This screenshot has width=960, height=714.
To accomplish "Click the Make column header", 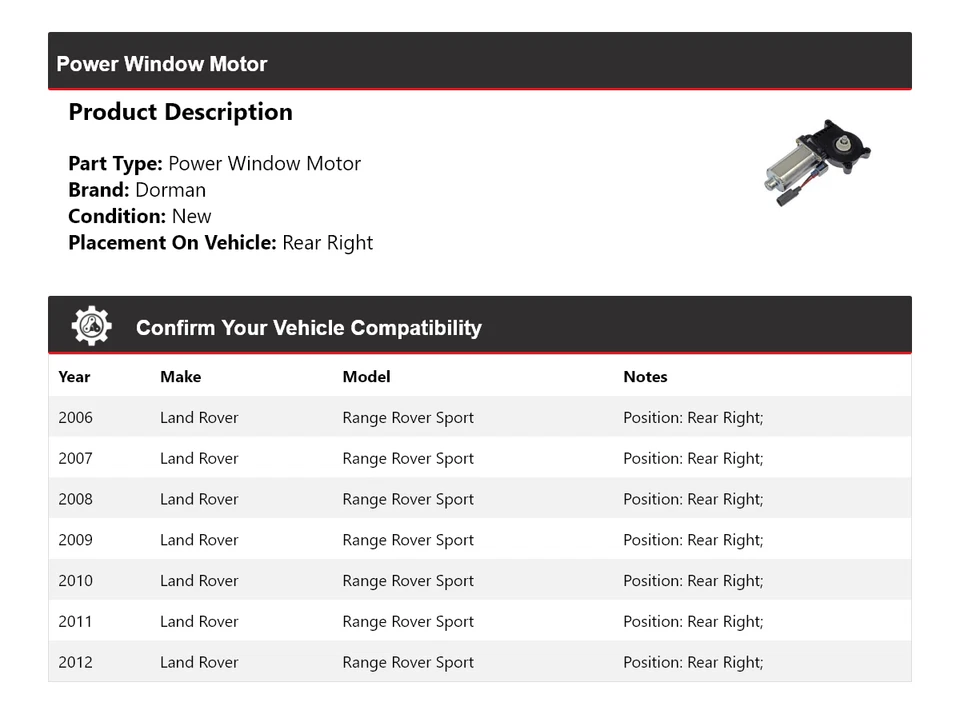I will click(180, 377).
